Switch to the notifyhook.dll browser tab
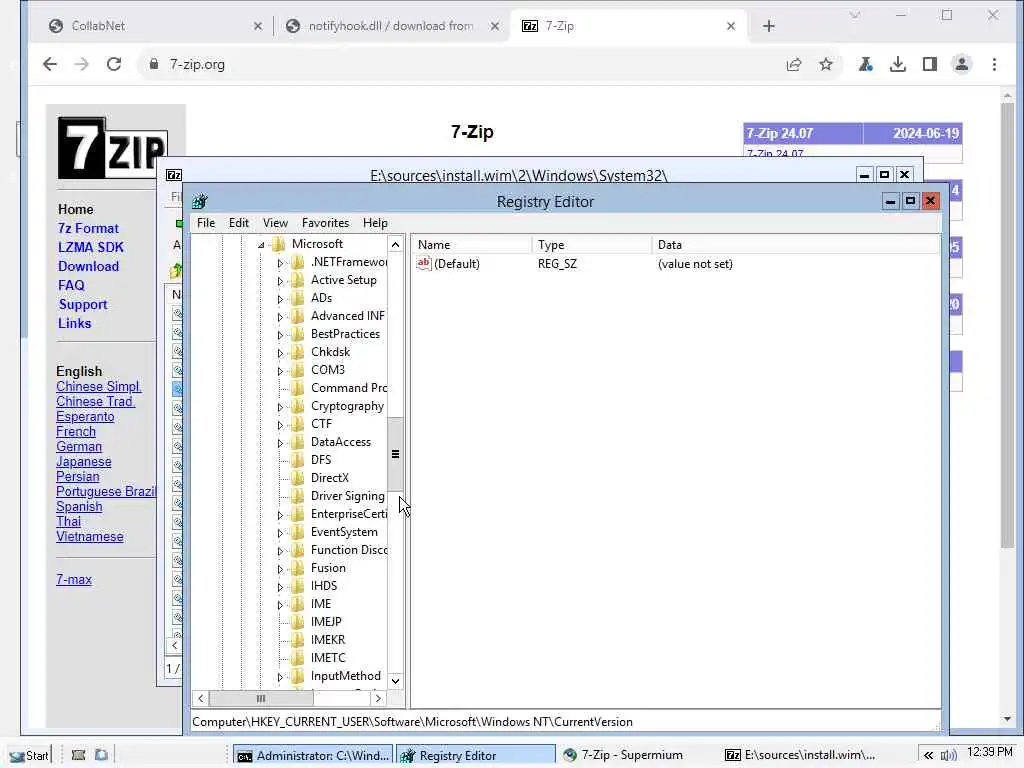The height and width of the screenshot is (768, 1024). click(391, 25)
